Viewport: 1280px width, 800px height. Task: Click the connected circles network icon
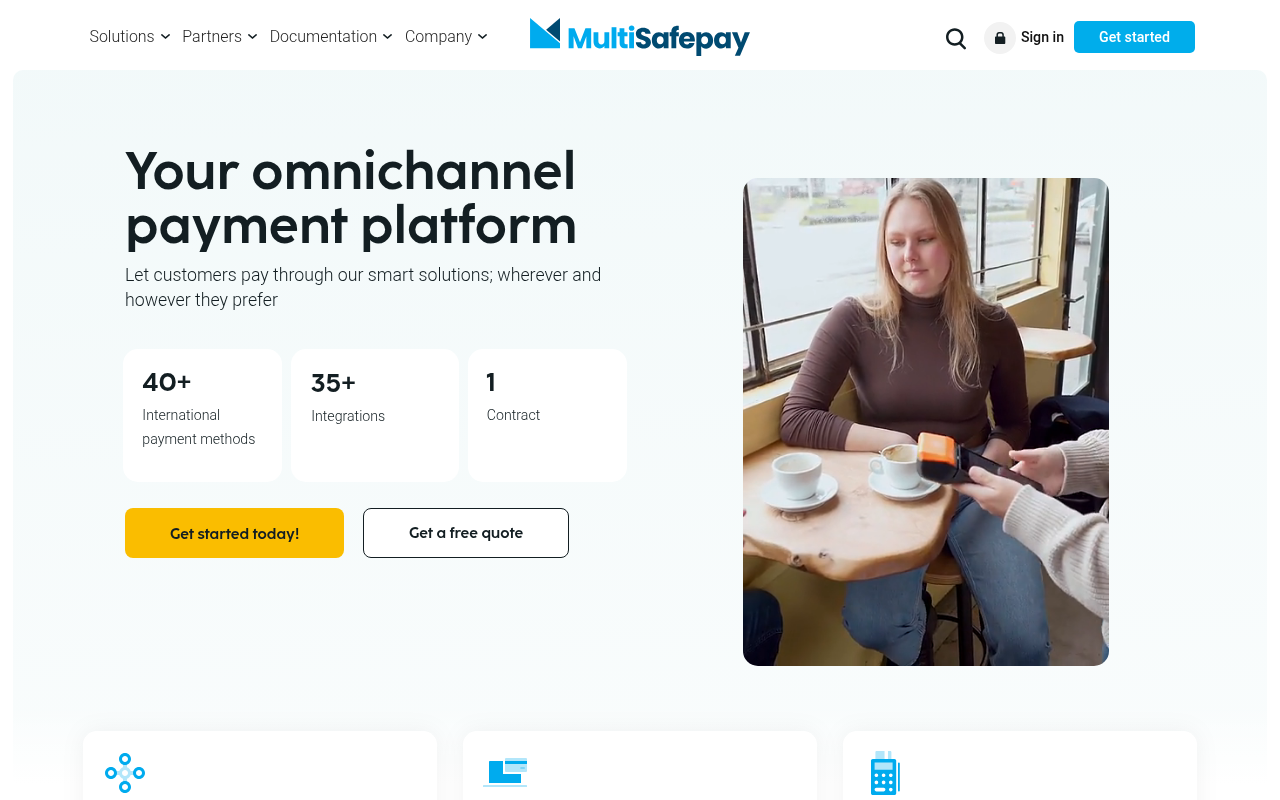(x=125, y=773)
